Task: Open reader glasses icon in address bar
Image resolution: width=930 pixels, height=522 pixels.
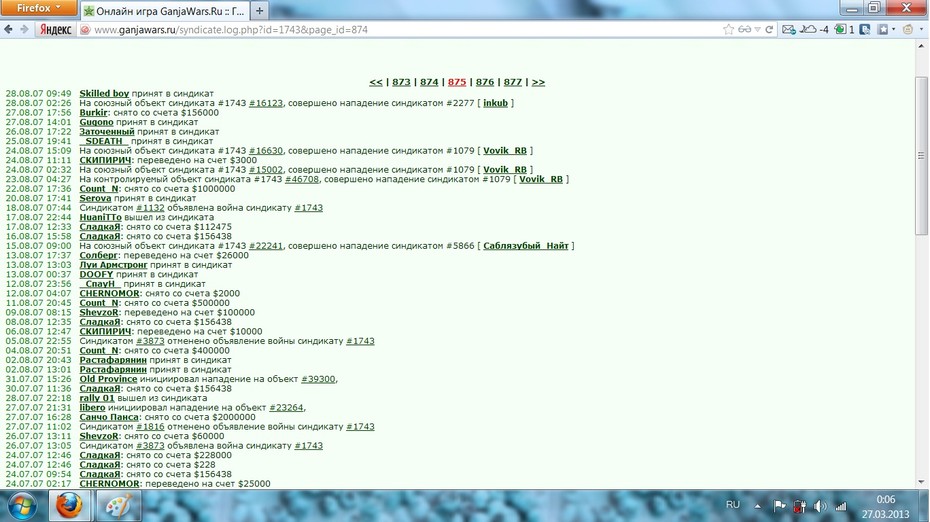Action: [x=744, y=29]
